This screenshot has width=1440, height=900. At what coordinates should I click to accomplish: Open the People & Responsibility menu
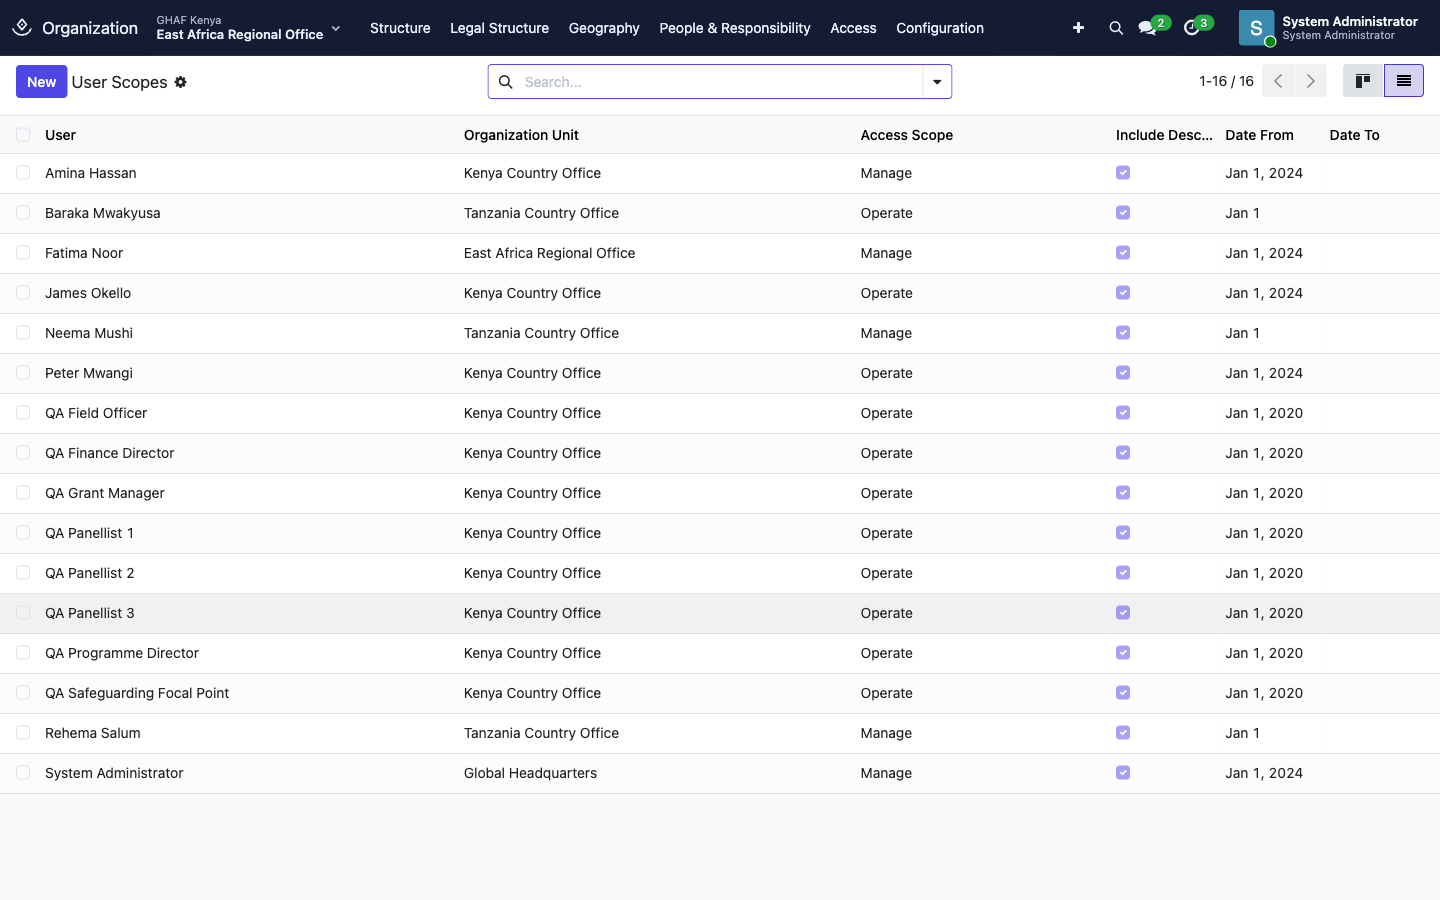coord(735,28)
